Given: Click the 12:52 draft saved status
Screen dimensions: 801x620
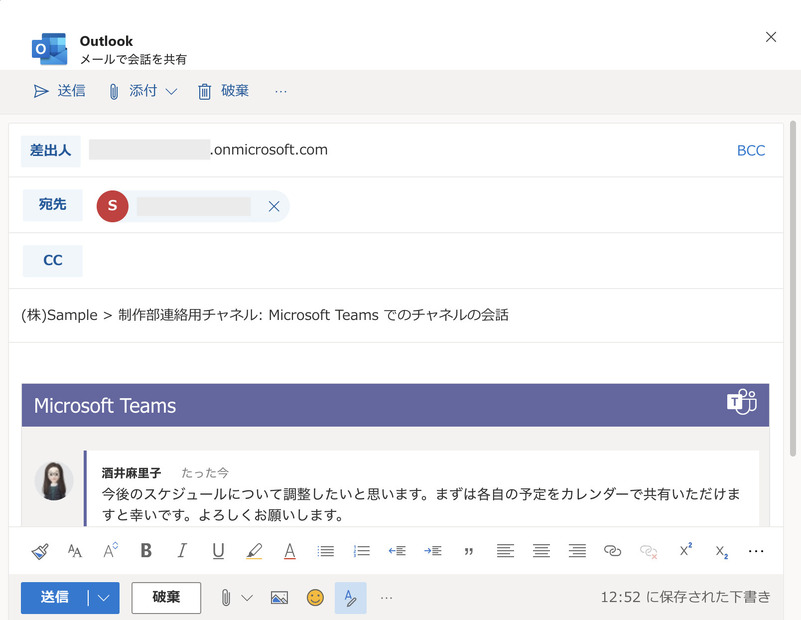Looking at the screenshot, I should [686, 597].
